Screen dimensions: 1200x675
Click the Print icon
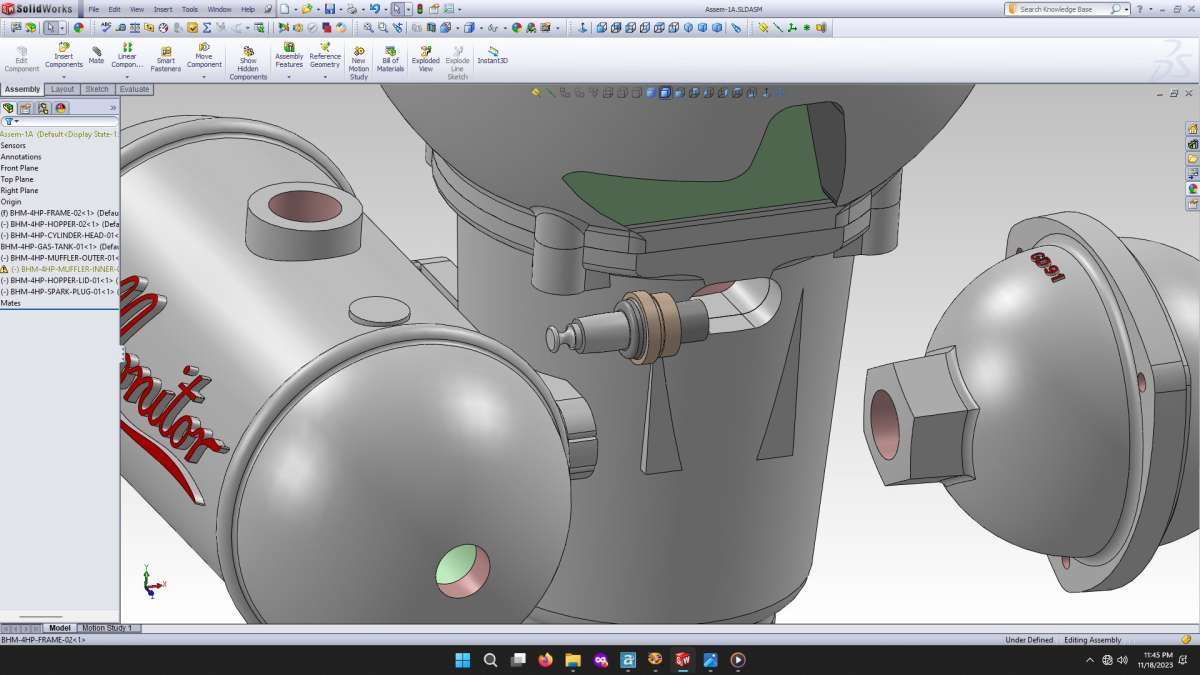(351, 9)
